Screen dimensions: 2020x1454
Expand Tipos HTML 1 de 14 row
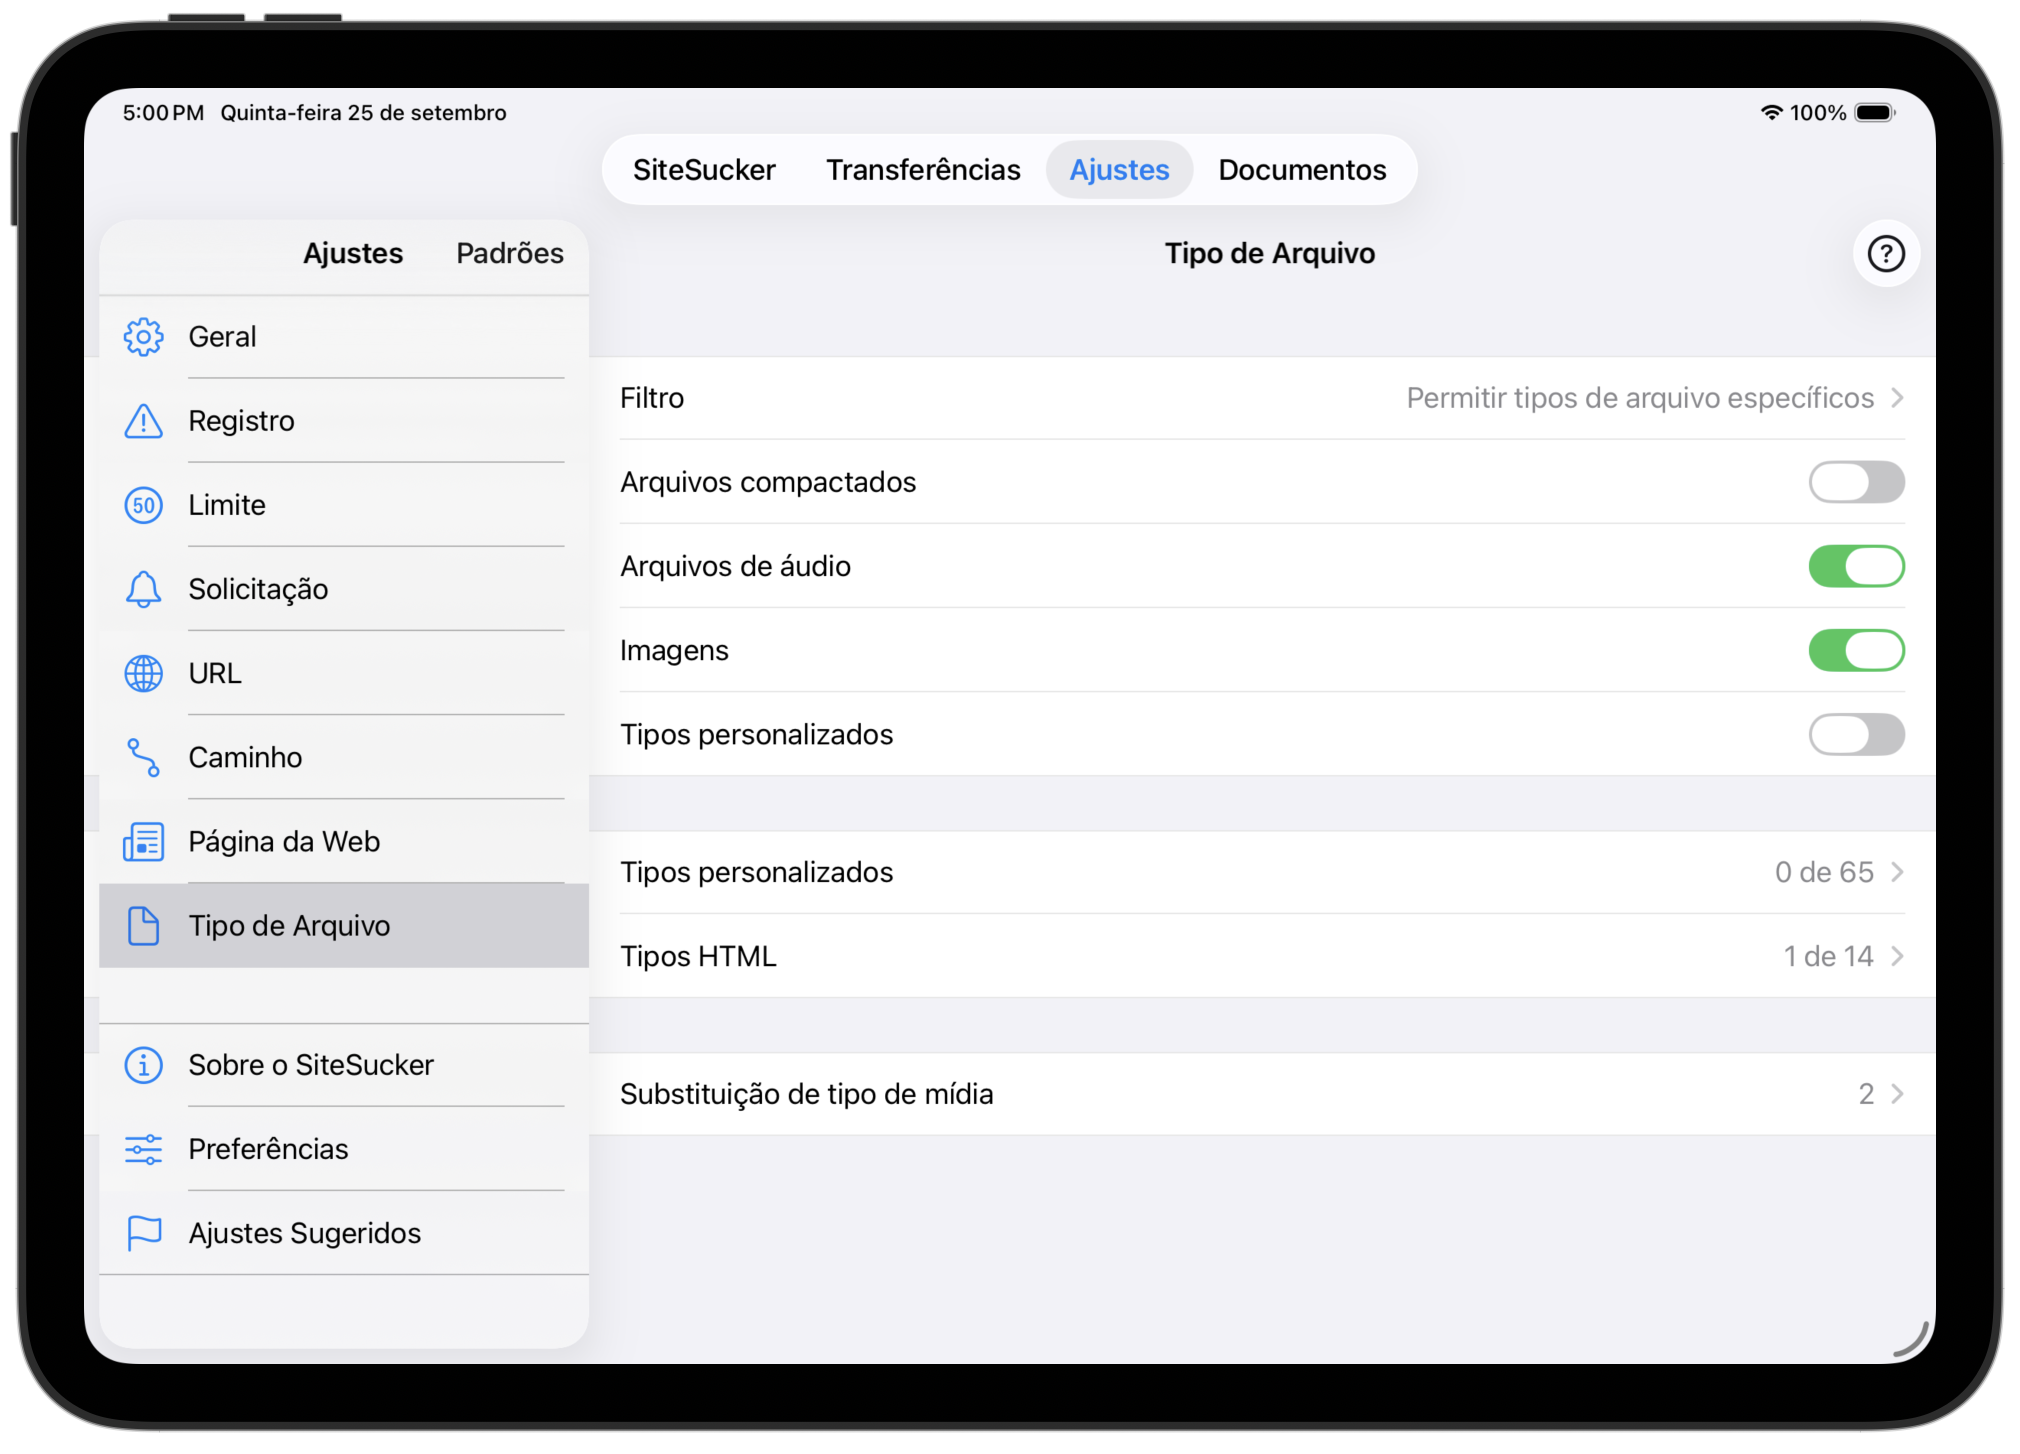(1260, 956)
